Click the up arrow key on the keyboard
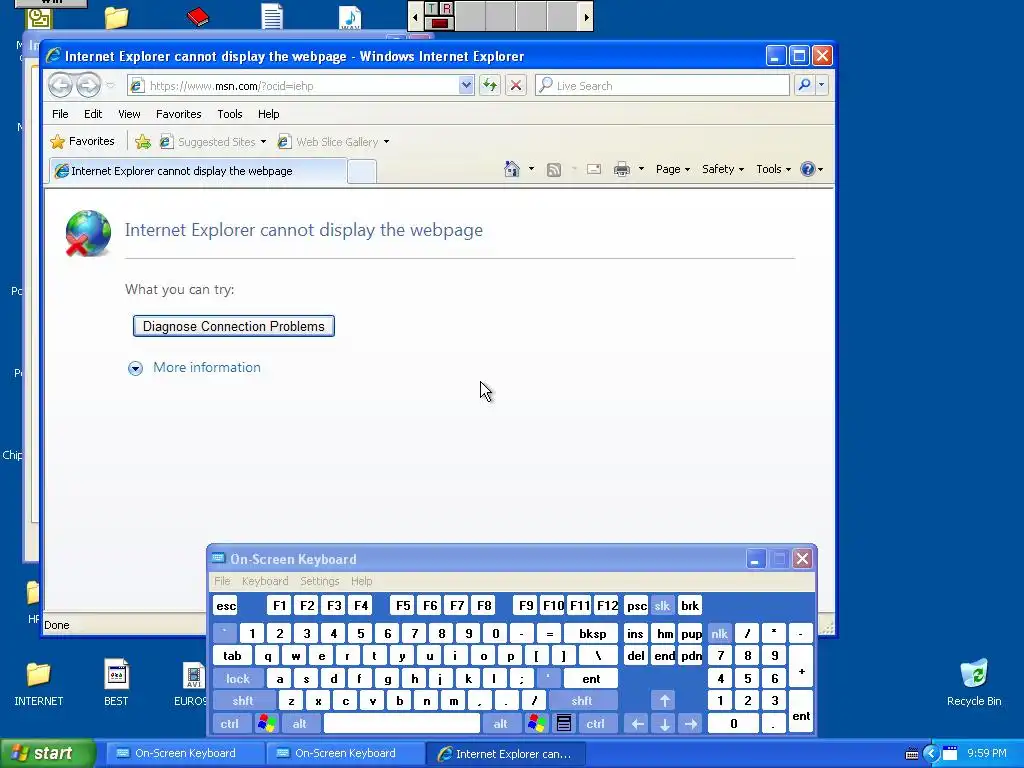 coord(664,701)
